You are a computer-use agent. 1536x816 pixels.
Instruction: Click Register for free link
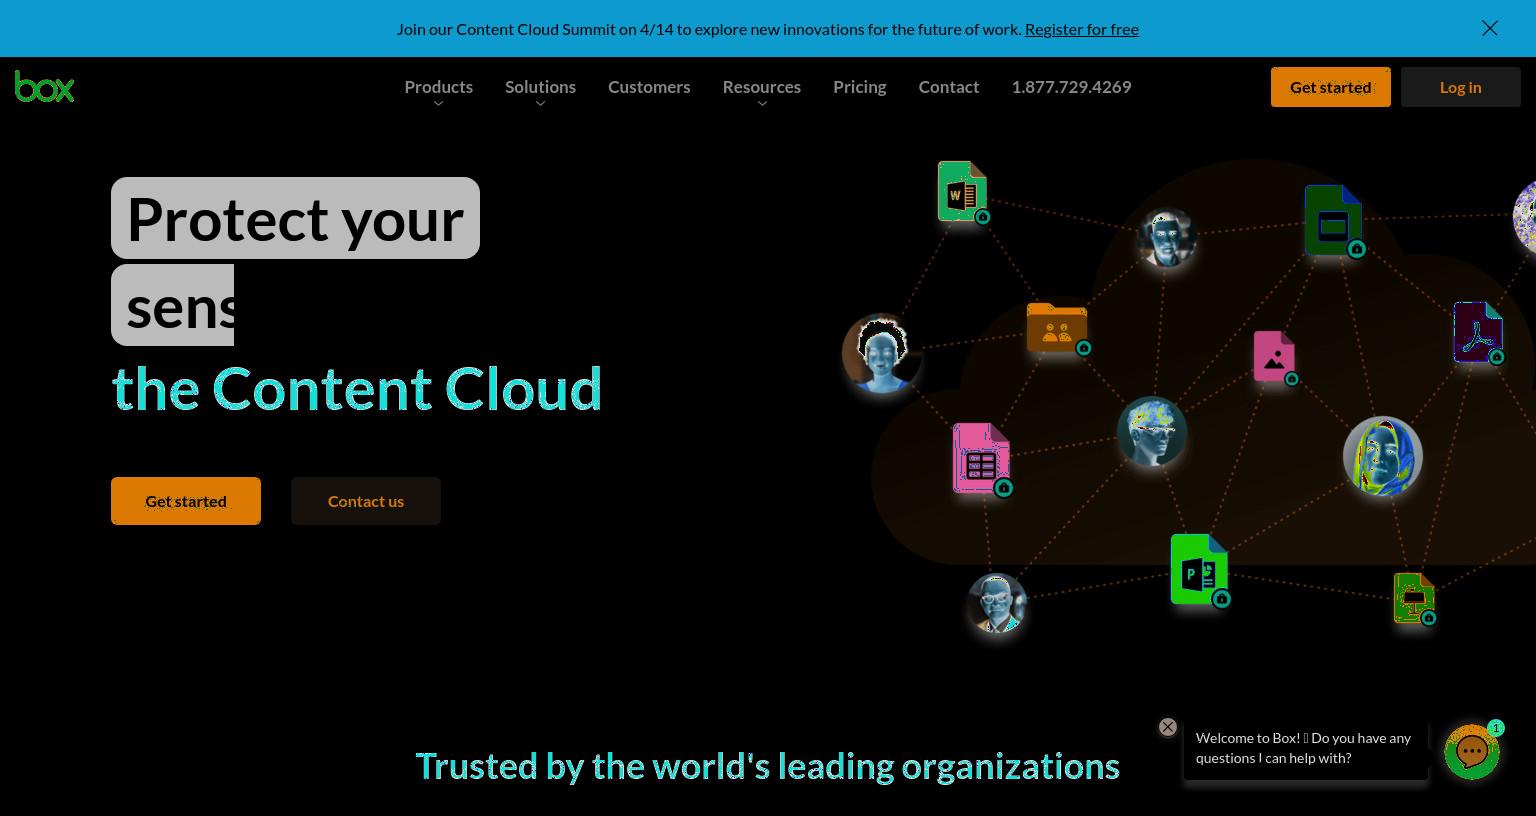coord(1082,29)
